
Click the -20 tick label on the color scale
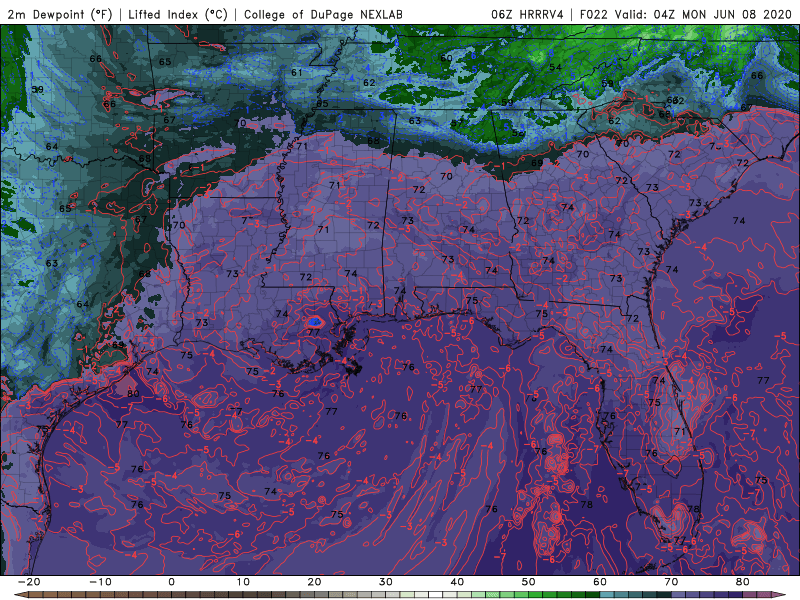point(29,582)
